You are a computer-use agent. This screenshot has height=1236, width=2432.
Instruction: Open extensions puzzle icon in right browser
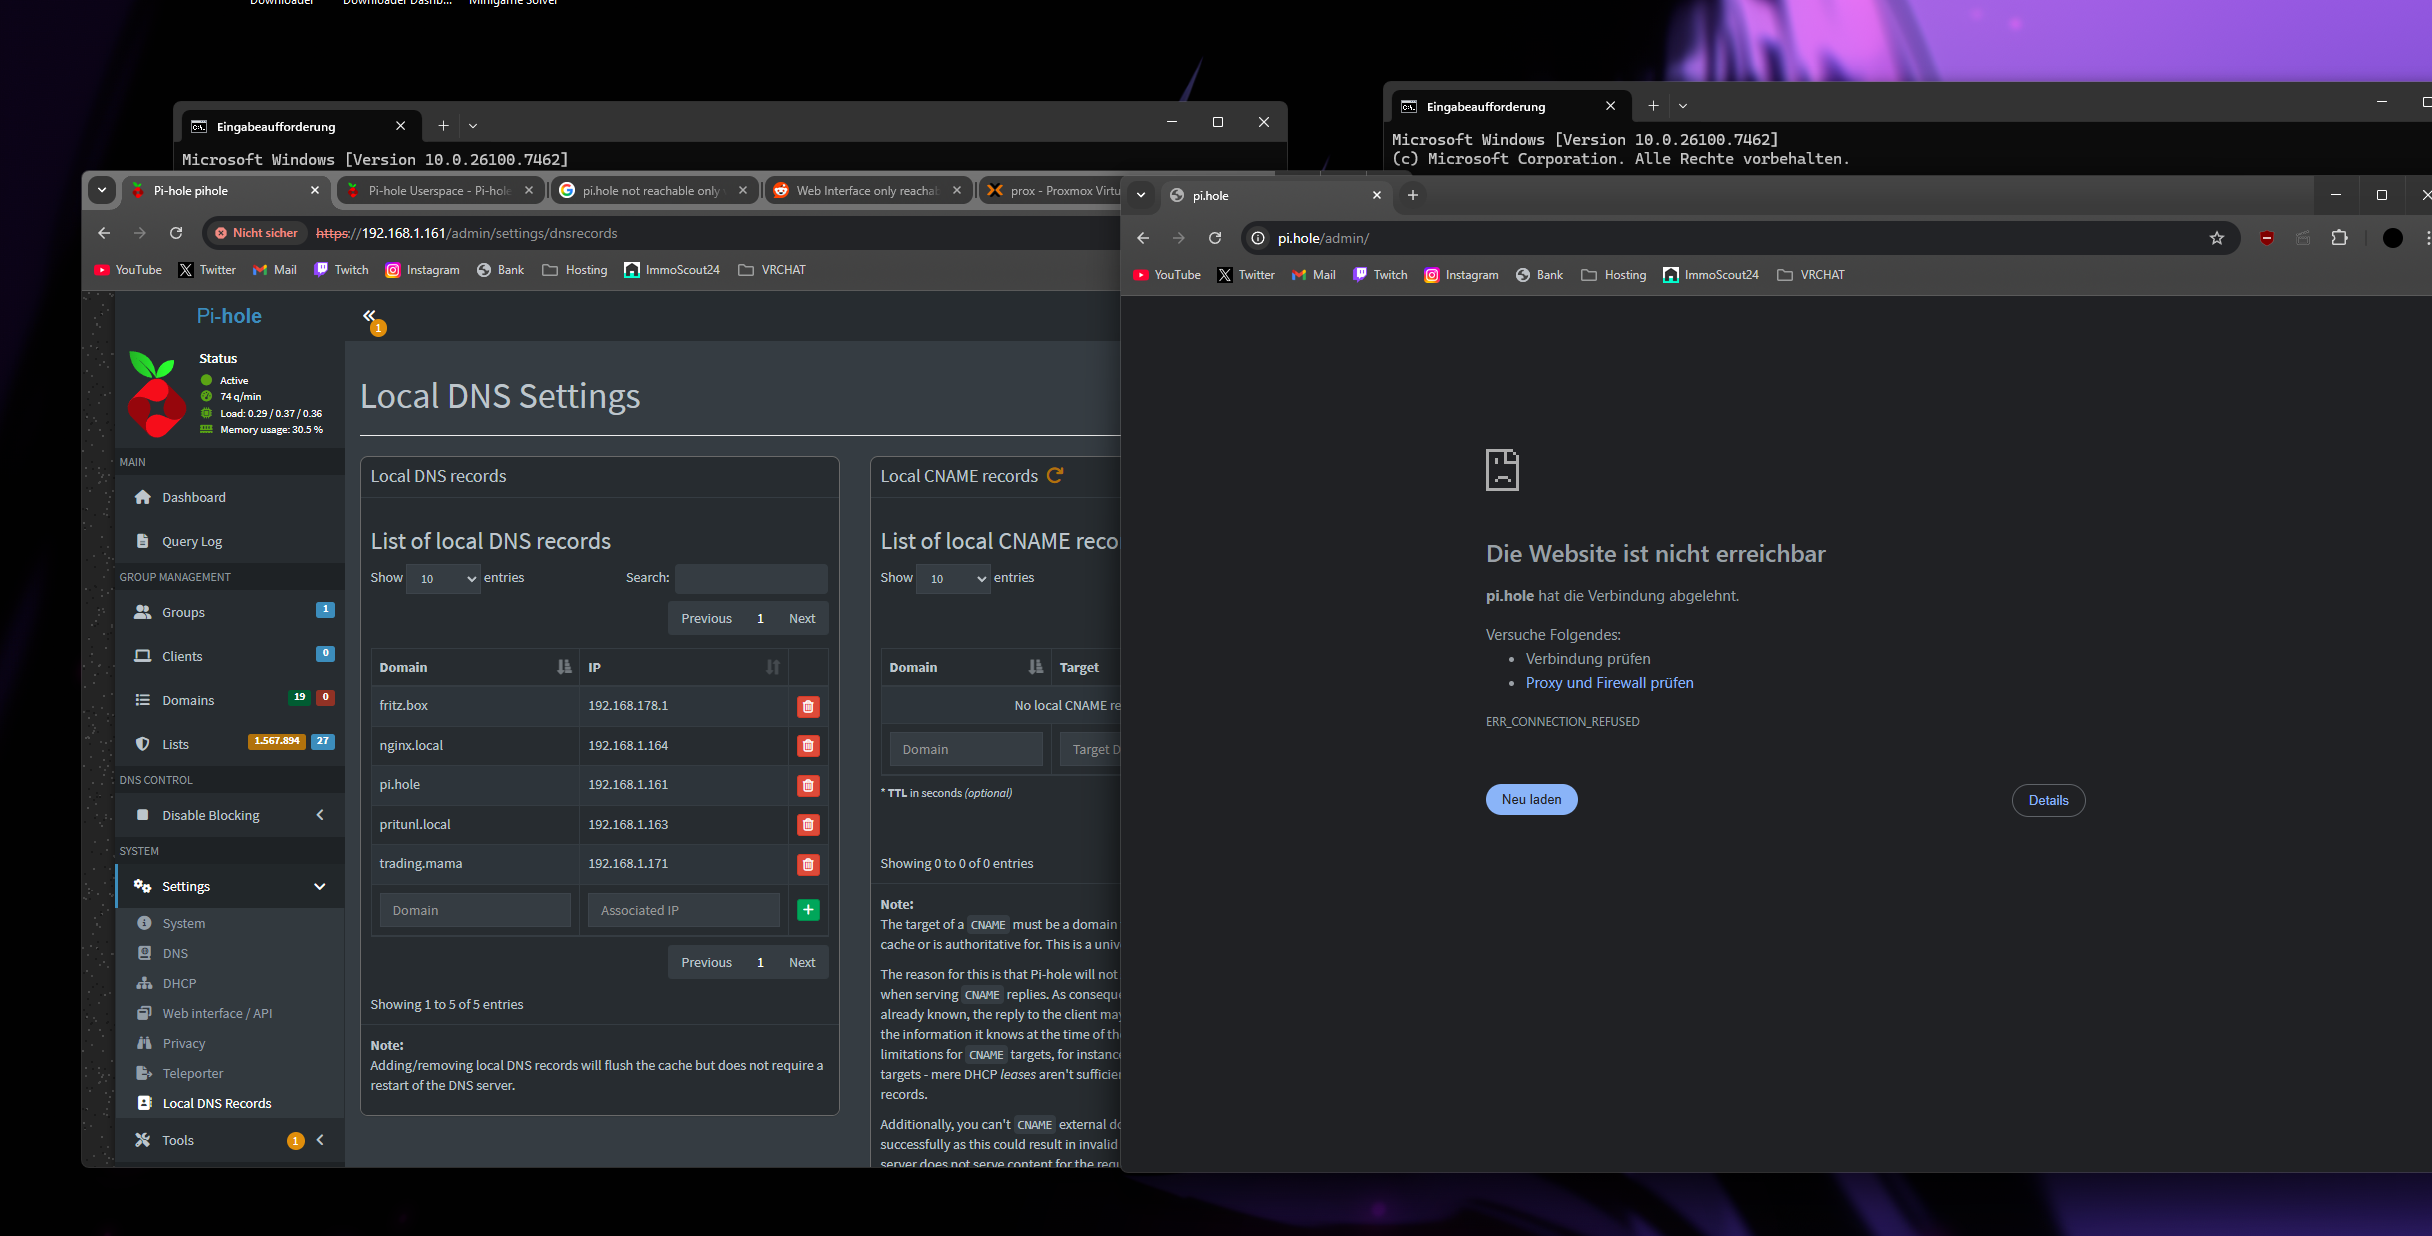(x=2339, y=238)
